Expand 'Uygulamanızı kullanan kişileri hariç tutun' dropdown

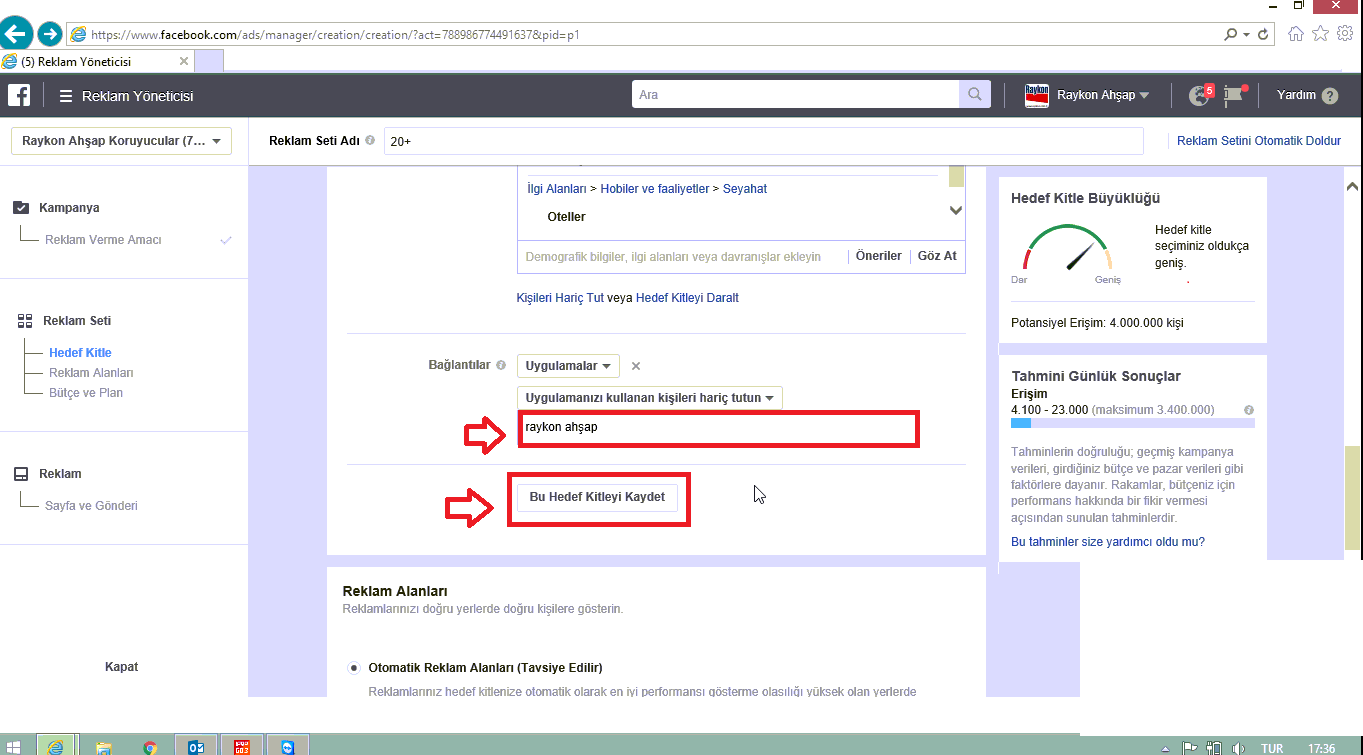650,397
